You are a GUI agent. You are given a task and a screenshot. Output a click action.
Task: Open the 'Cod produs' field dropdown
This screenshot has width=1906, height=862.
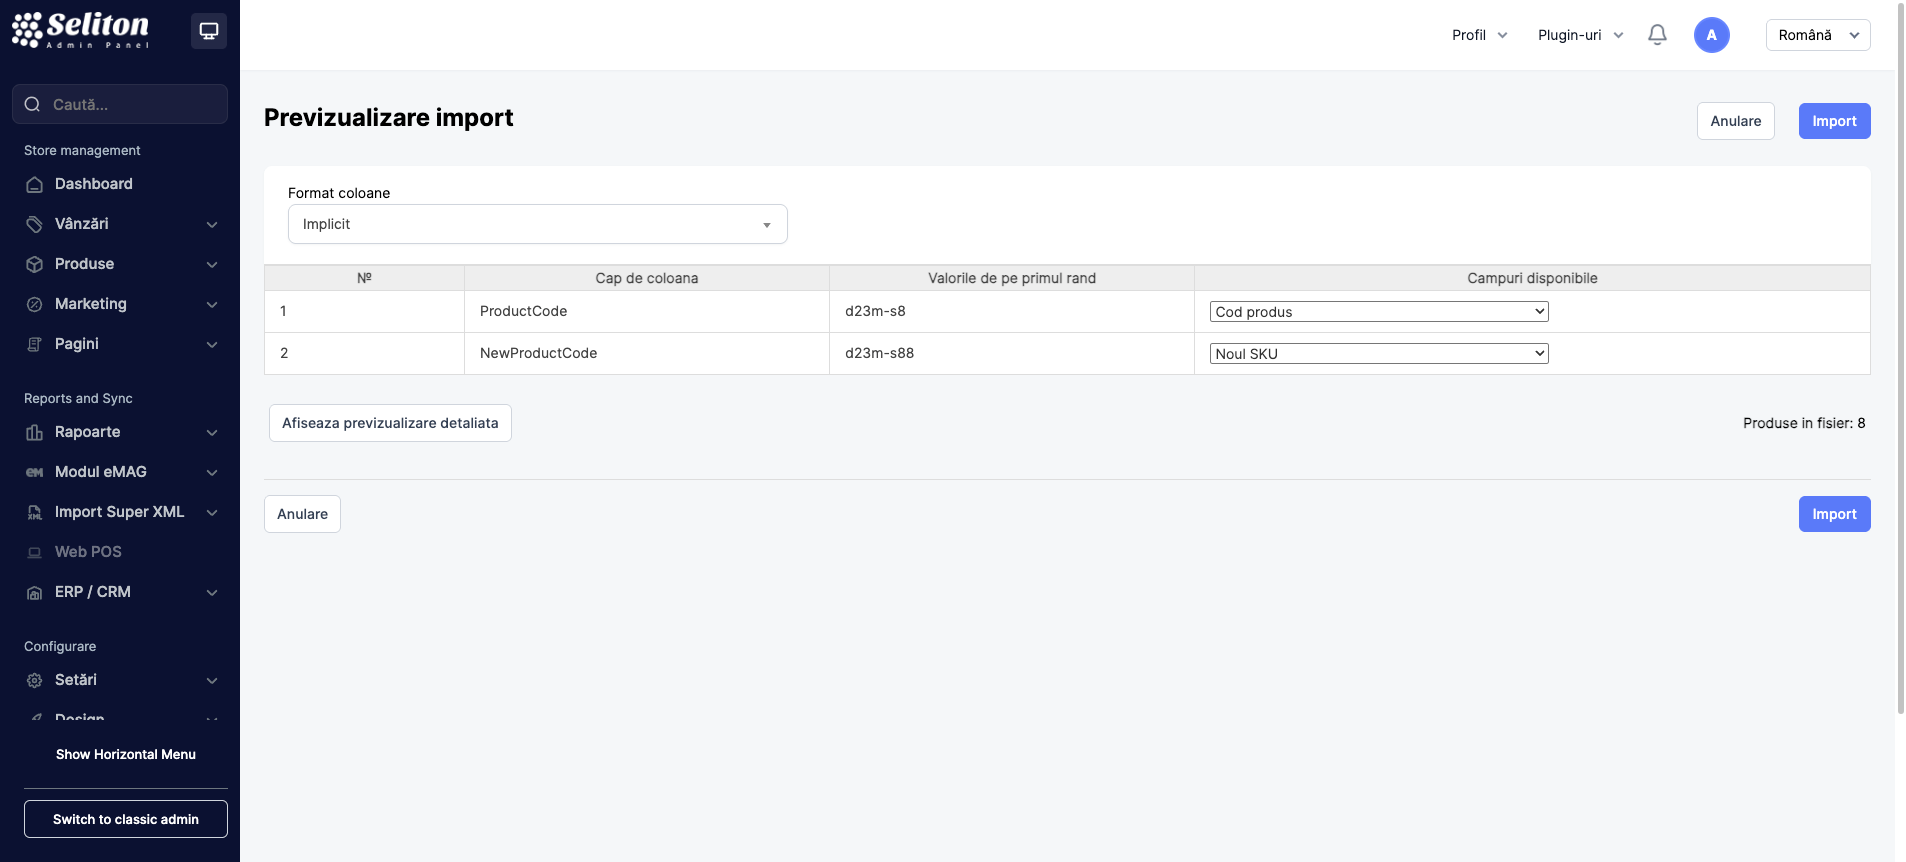(x=1378, y=312)
